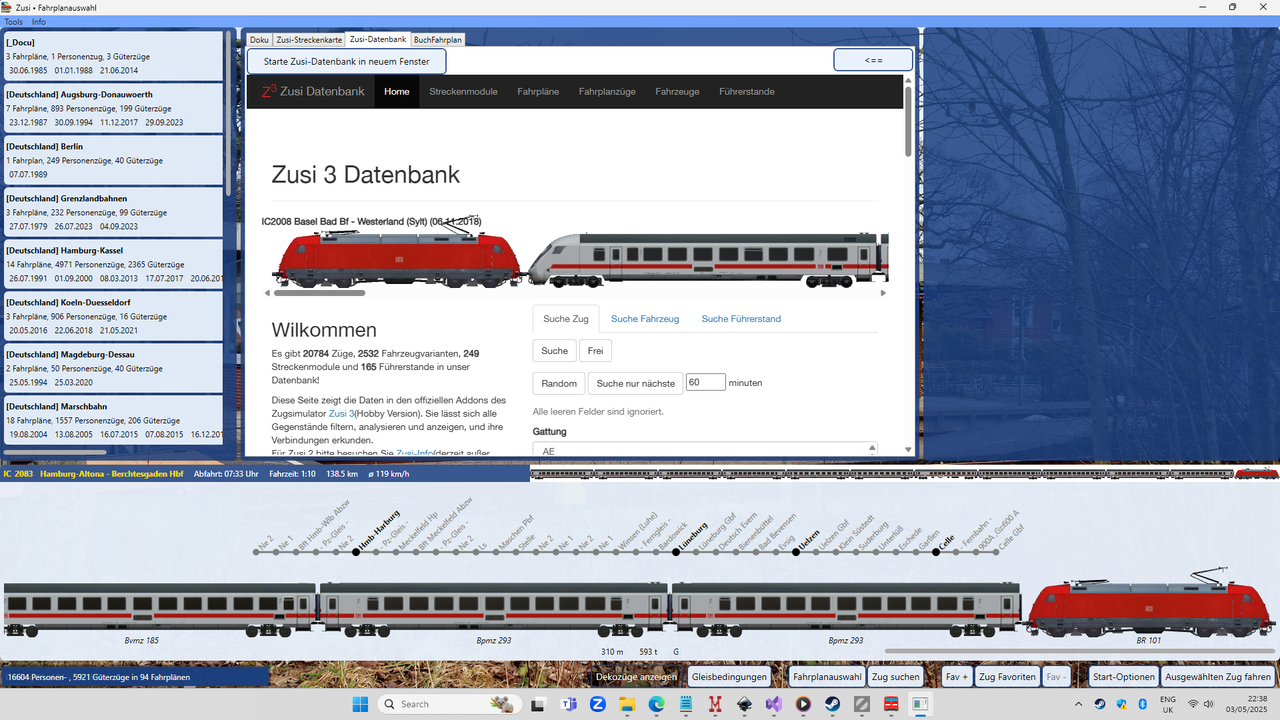The height and width of the screenshot is (720, 1280).
Task: Click the Zug Favoriten button
Action: pos(1008,677)
